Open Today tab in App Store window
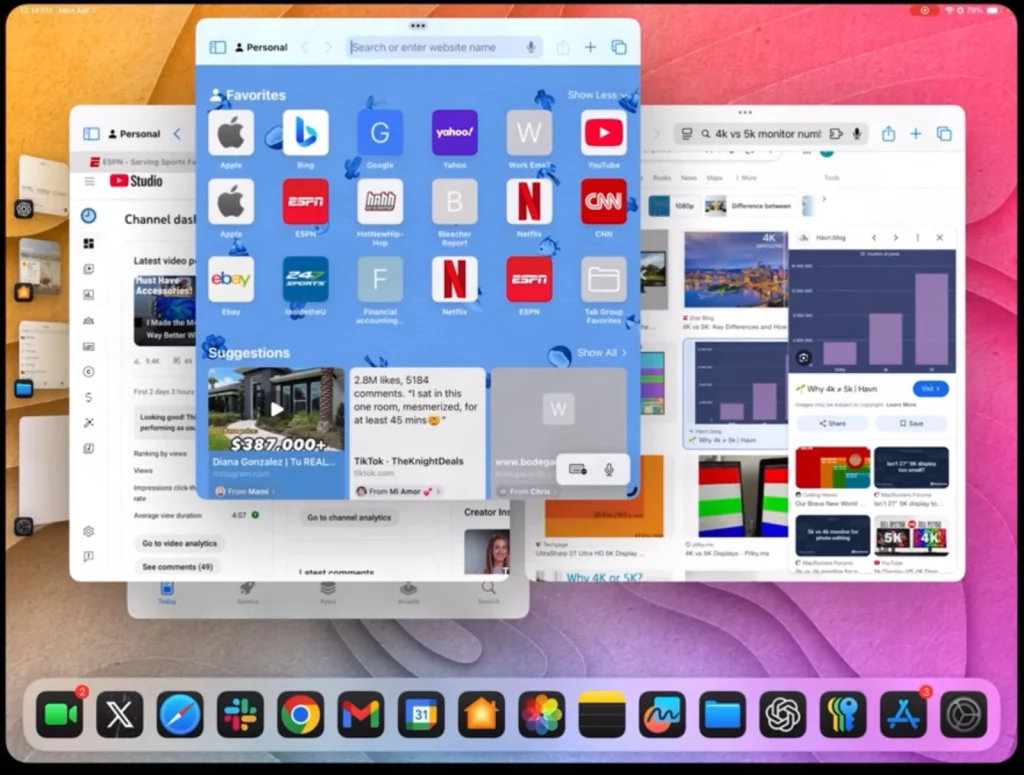This screenshot has width=1024, height=775. (x=167, y=593)
